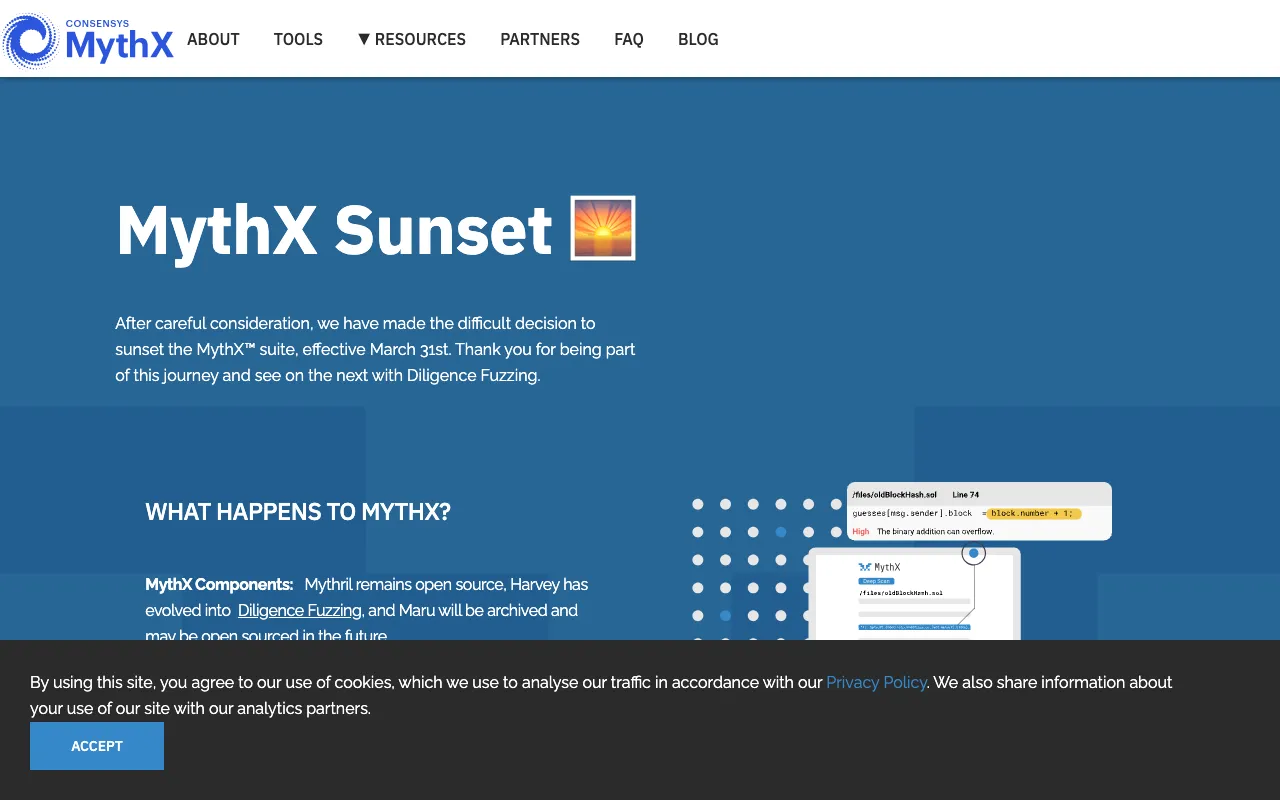Image resolution: width=1280 pixels, height=800 pixels.
Task: Click the sunset image next to the headline
Action: click(x=605, y=227)
